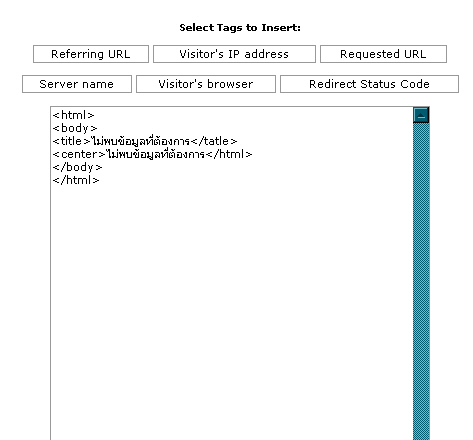473x440 pixels.
Task: Click the Thai text after the <title> tag
Action: (x=140, y=141)
